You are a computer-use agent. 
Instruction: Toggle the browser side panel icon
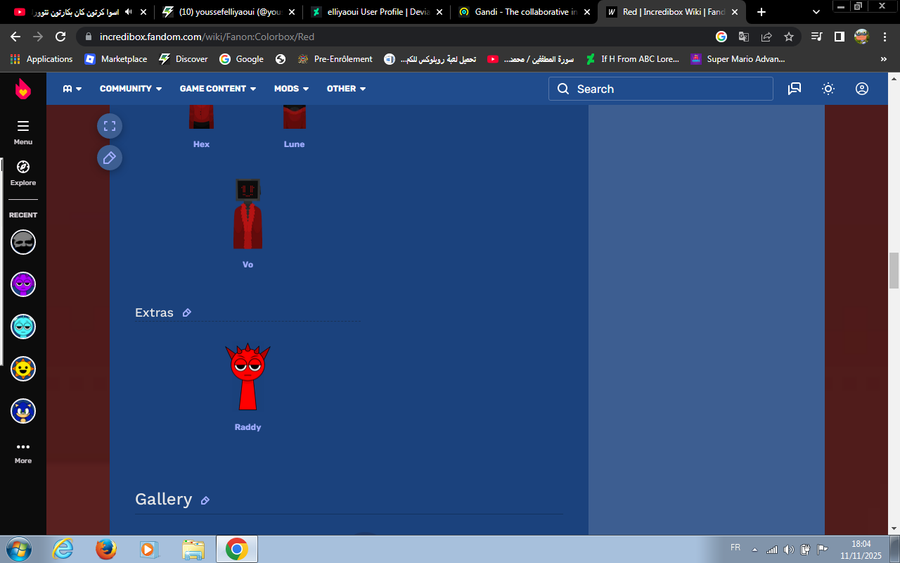(x=839, y=37)
